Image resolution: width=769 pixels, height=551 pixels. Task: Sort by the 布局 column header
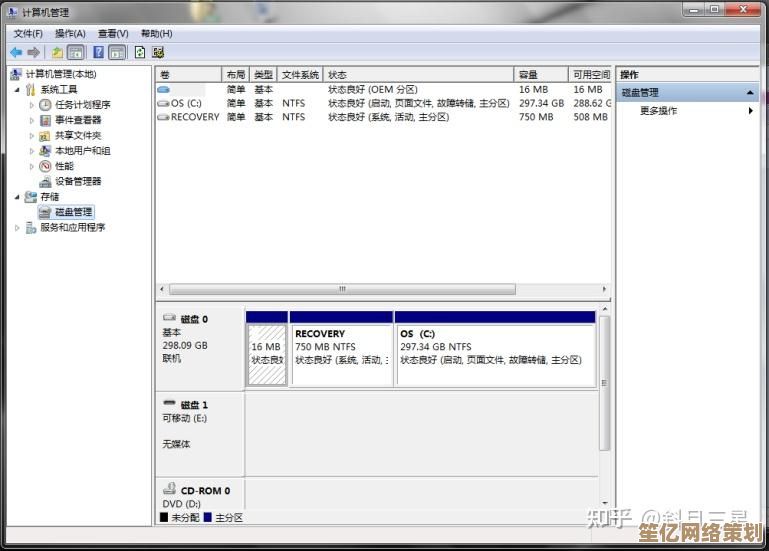pyautogui.click(x=236, y=75)
